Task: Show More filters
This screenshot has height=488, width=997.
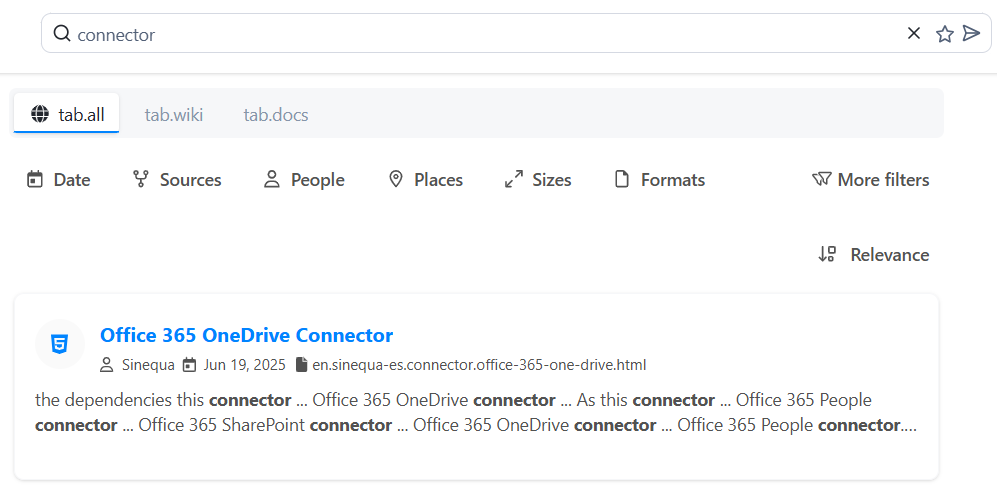Action: [870, 180]
